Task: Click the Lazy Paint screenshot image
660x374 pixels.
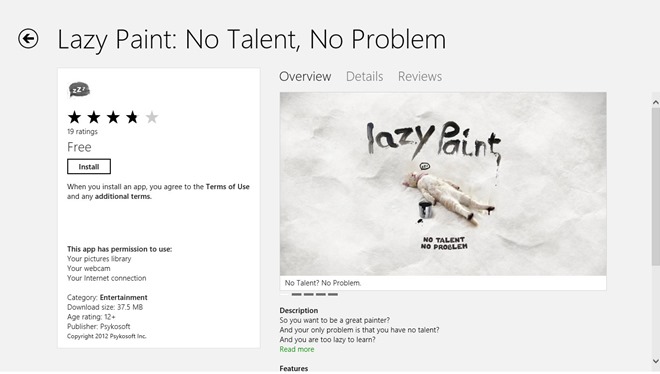Action: click(443, 184)
